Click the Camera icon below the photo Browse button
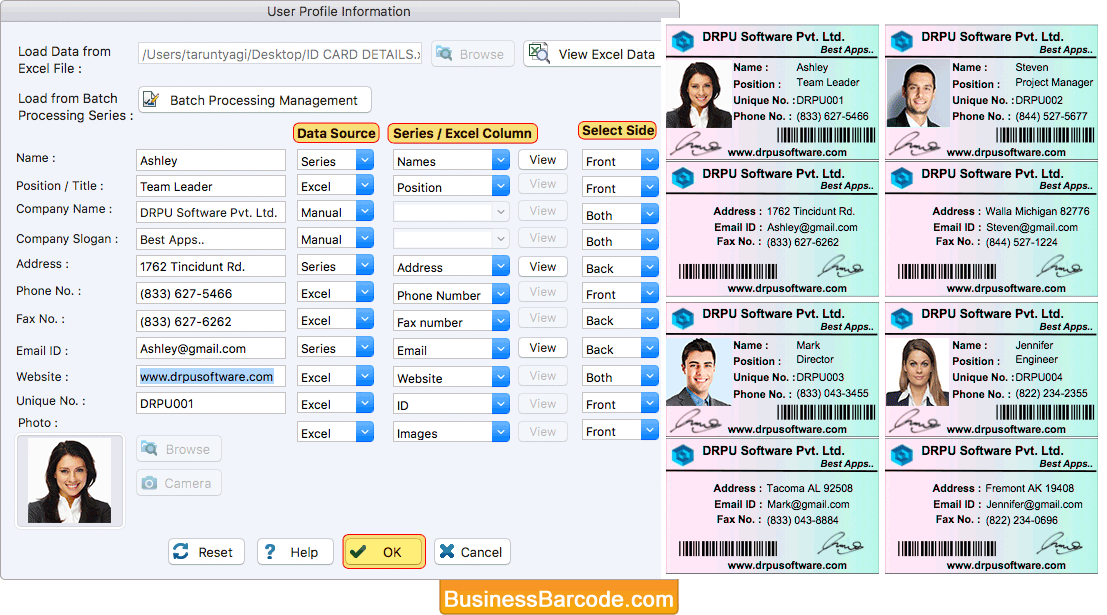This screenshot has width=1107, height=615. coord(149,483)
